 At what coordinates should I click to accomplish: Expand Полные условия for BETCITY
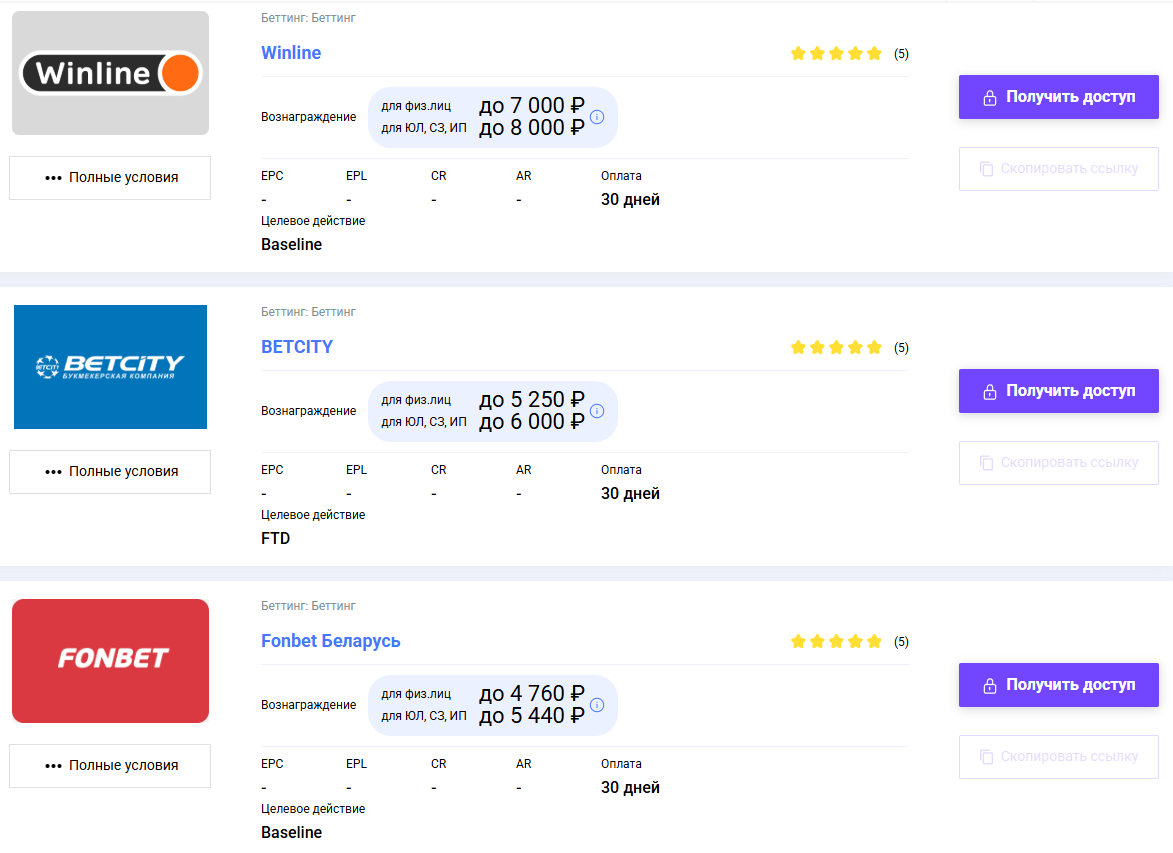(x=110, y=472)
